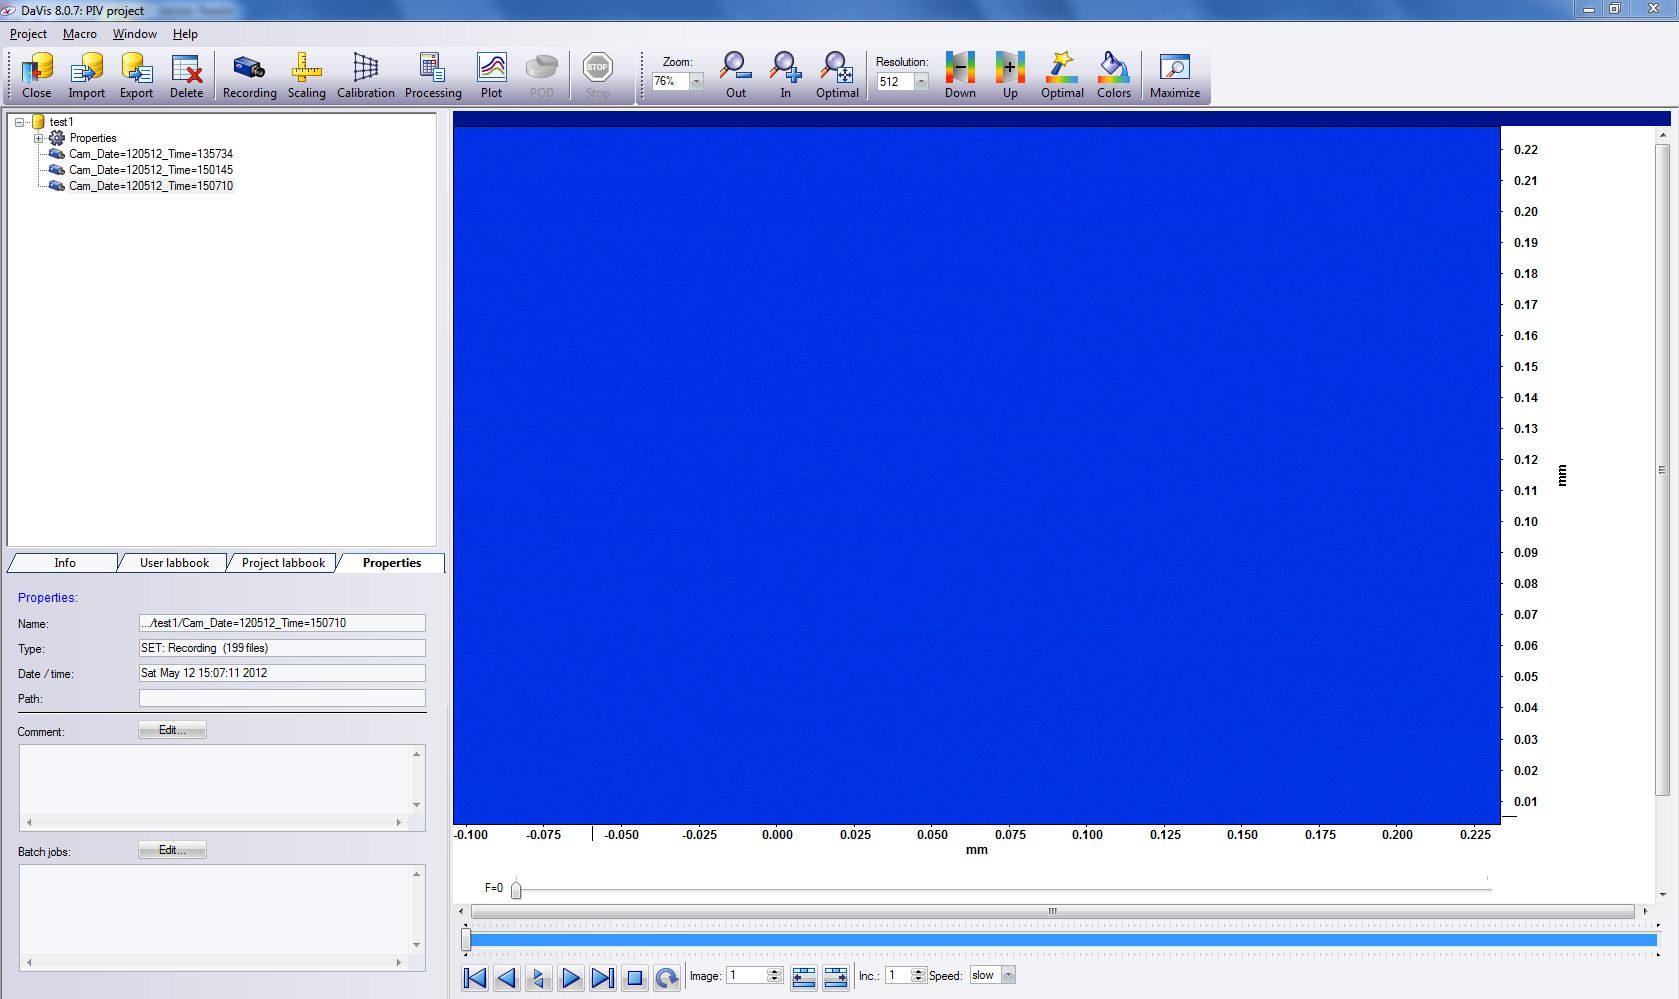Click the Scaling ruler icon

pyautogui.click(x=306, y=76)
